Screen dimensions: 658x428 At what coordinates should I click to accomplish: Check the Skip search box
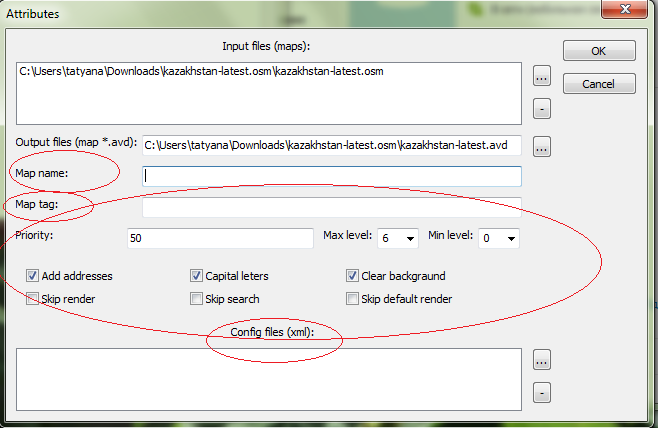197,299
